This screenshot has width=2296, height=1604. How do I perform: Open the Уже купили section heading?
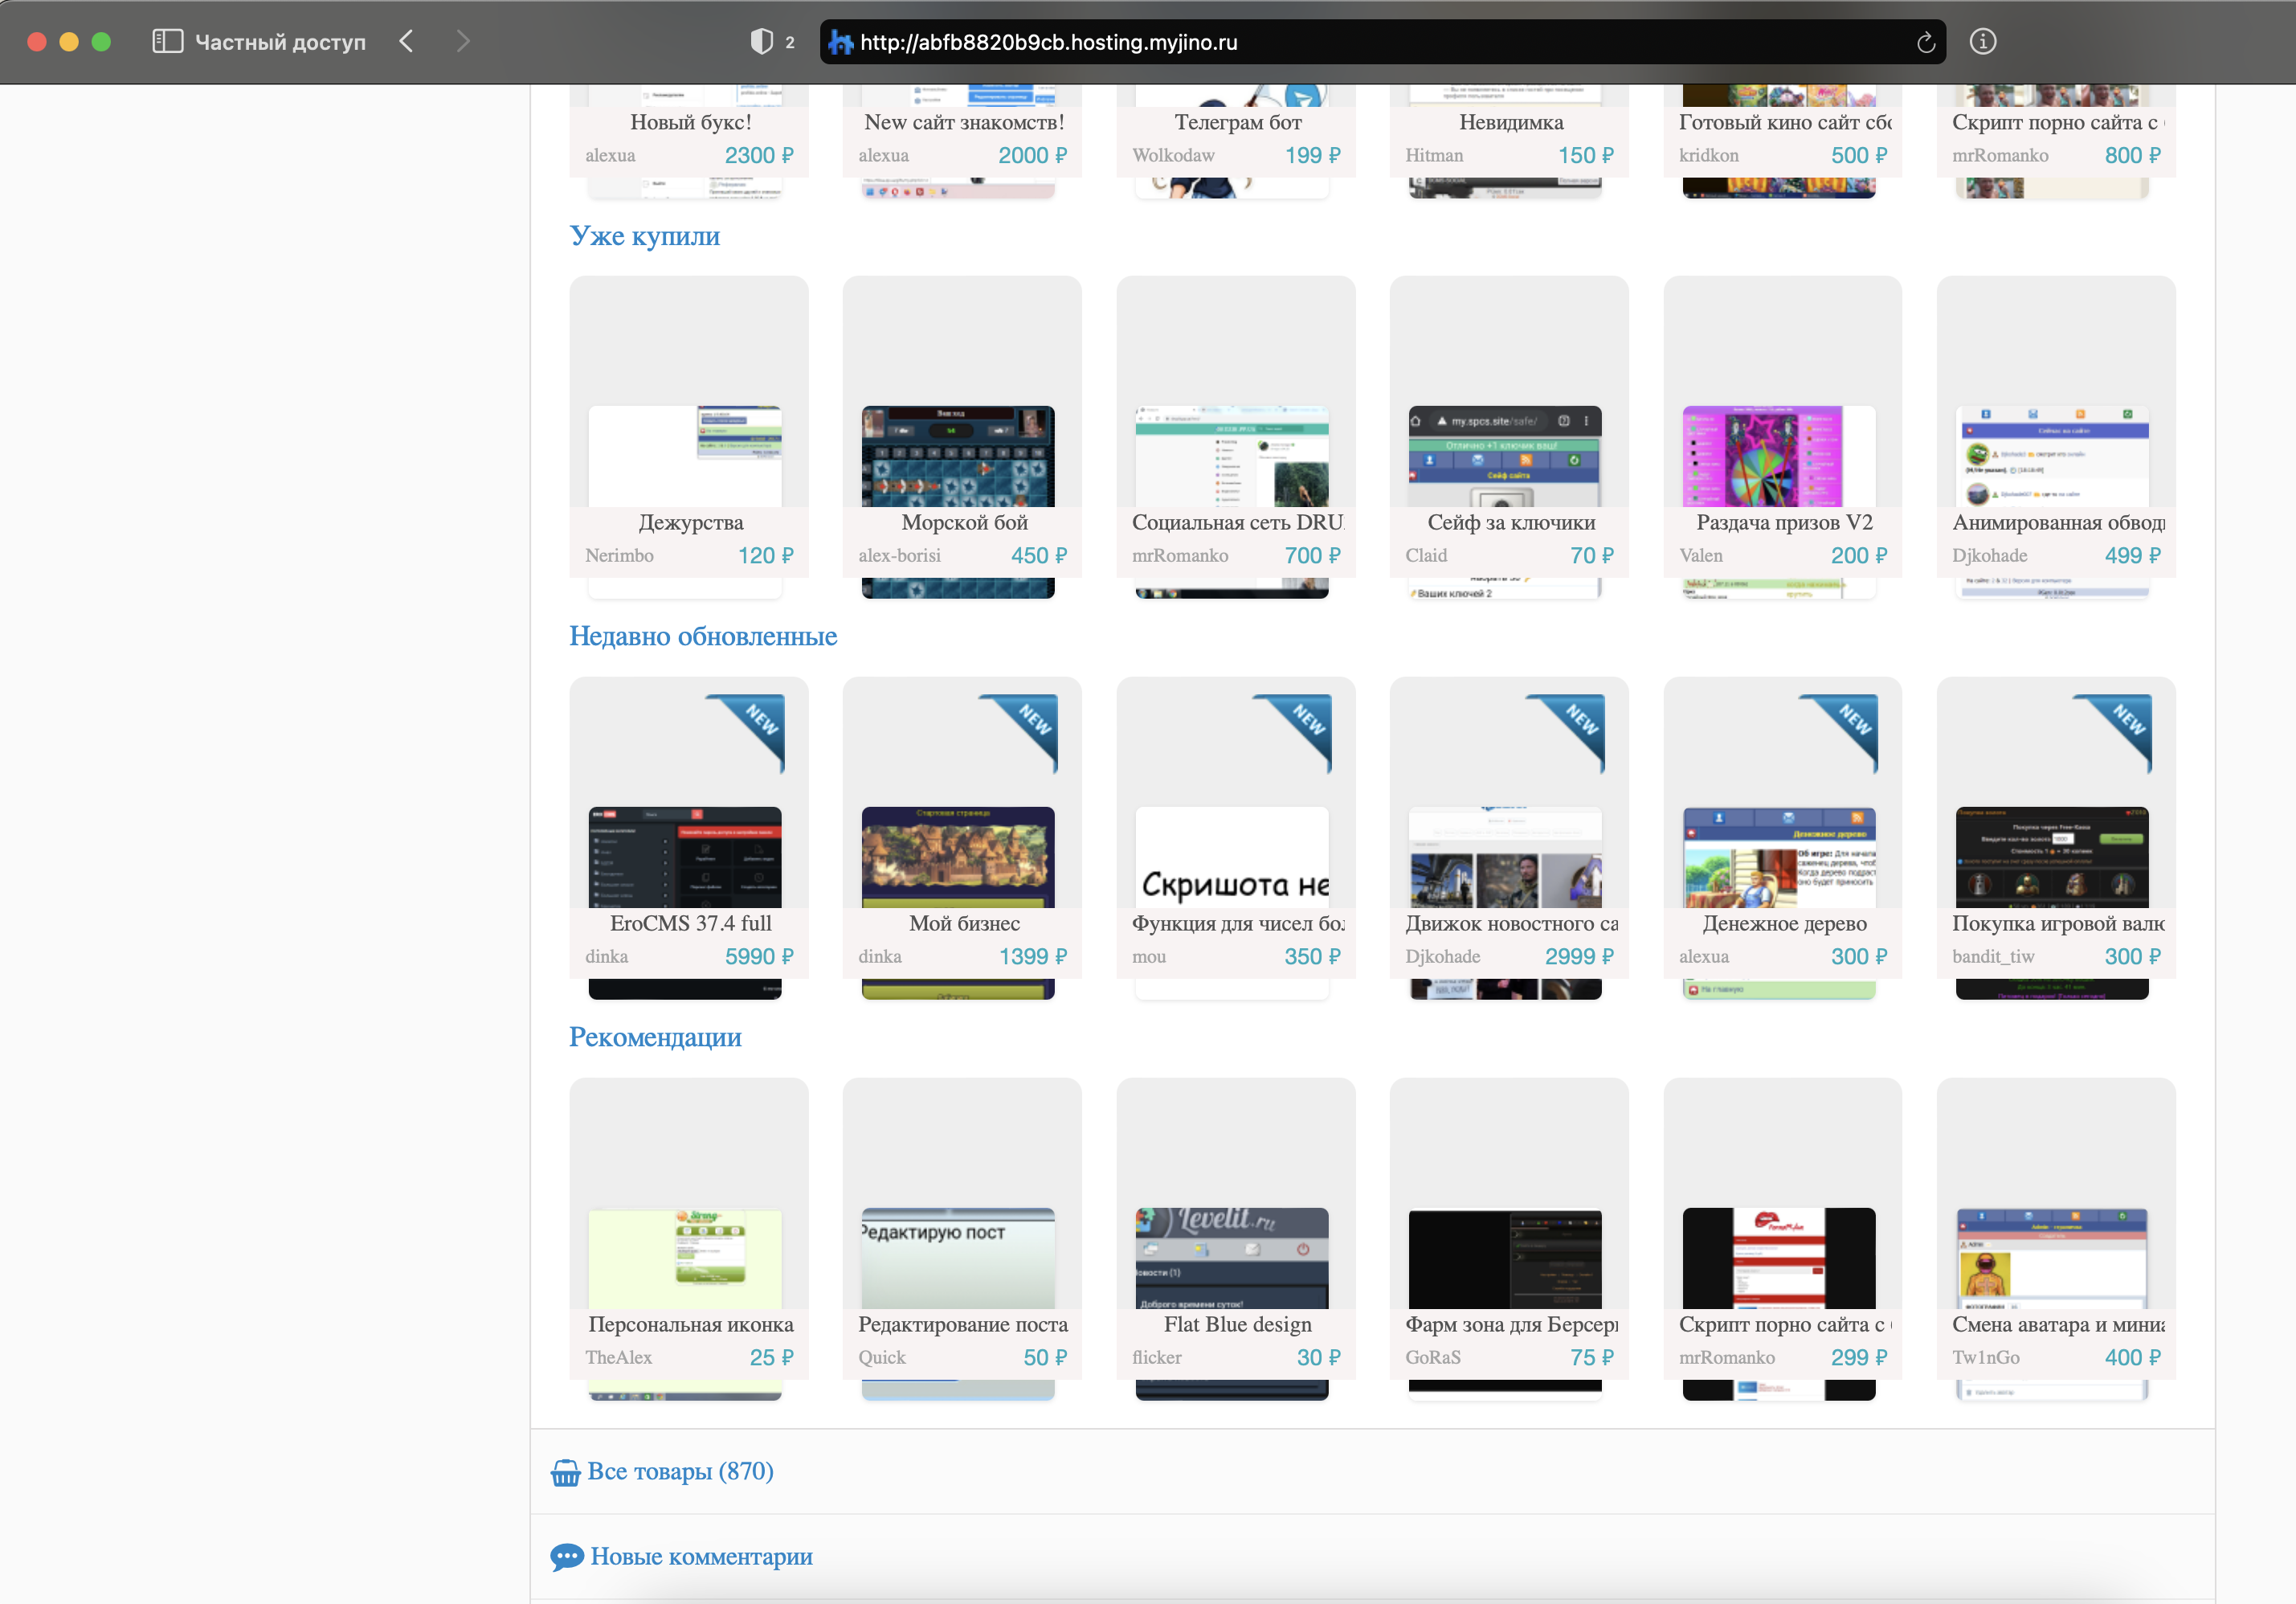pos(644,236)
